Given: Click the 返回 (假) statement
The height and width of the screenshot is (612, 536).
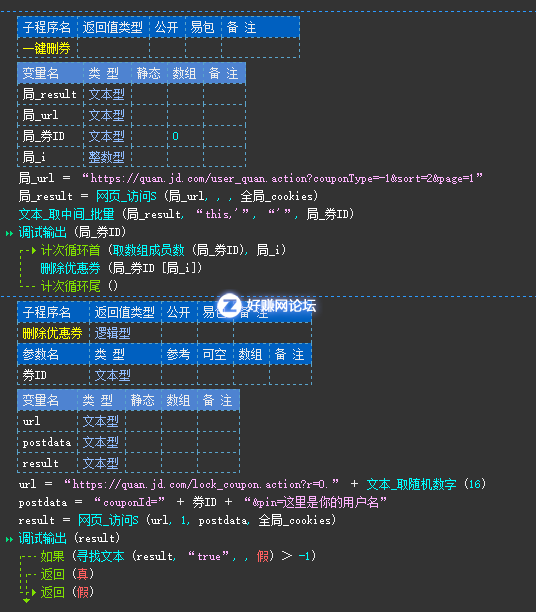Looking at the screenshot, I should pyautogui.click(x=67, y=592).
